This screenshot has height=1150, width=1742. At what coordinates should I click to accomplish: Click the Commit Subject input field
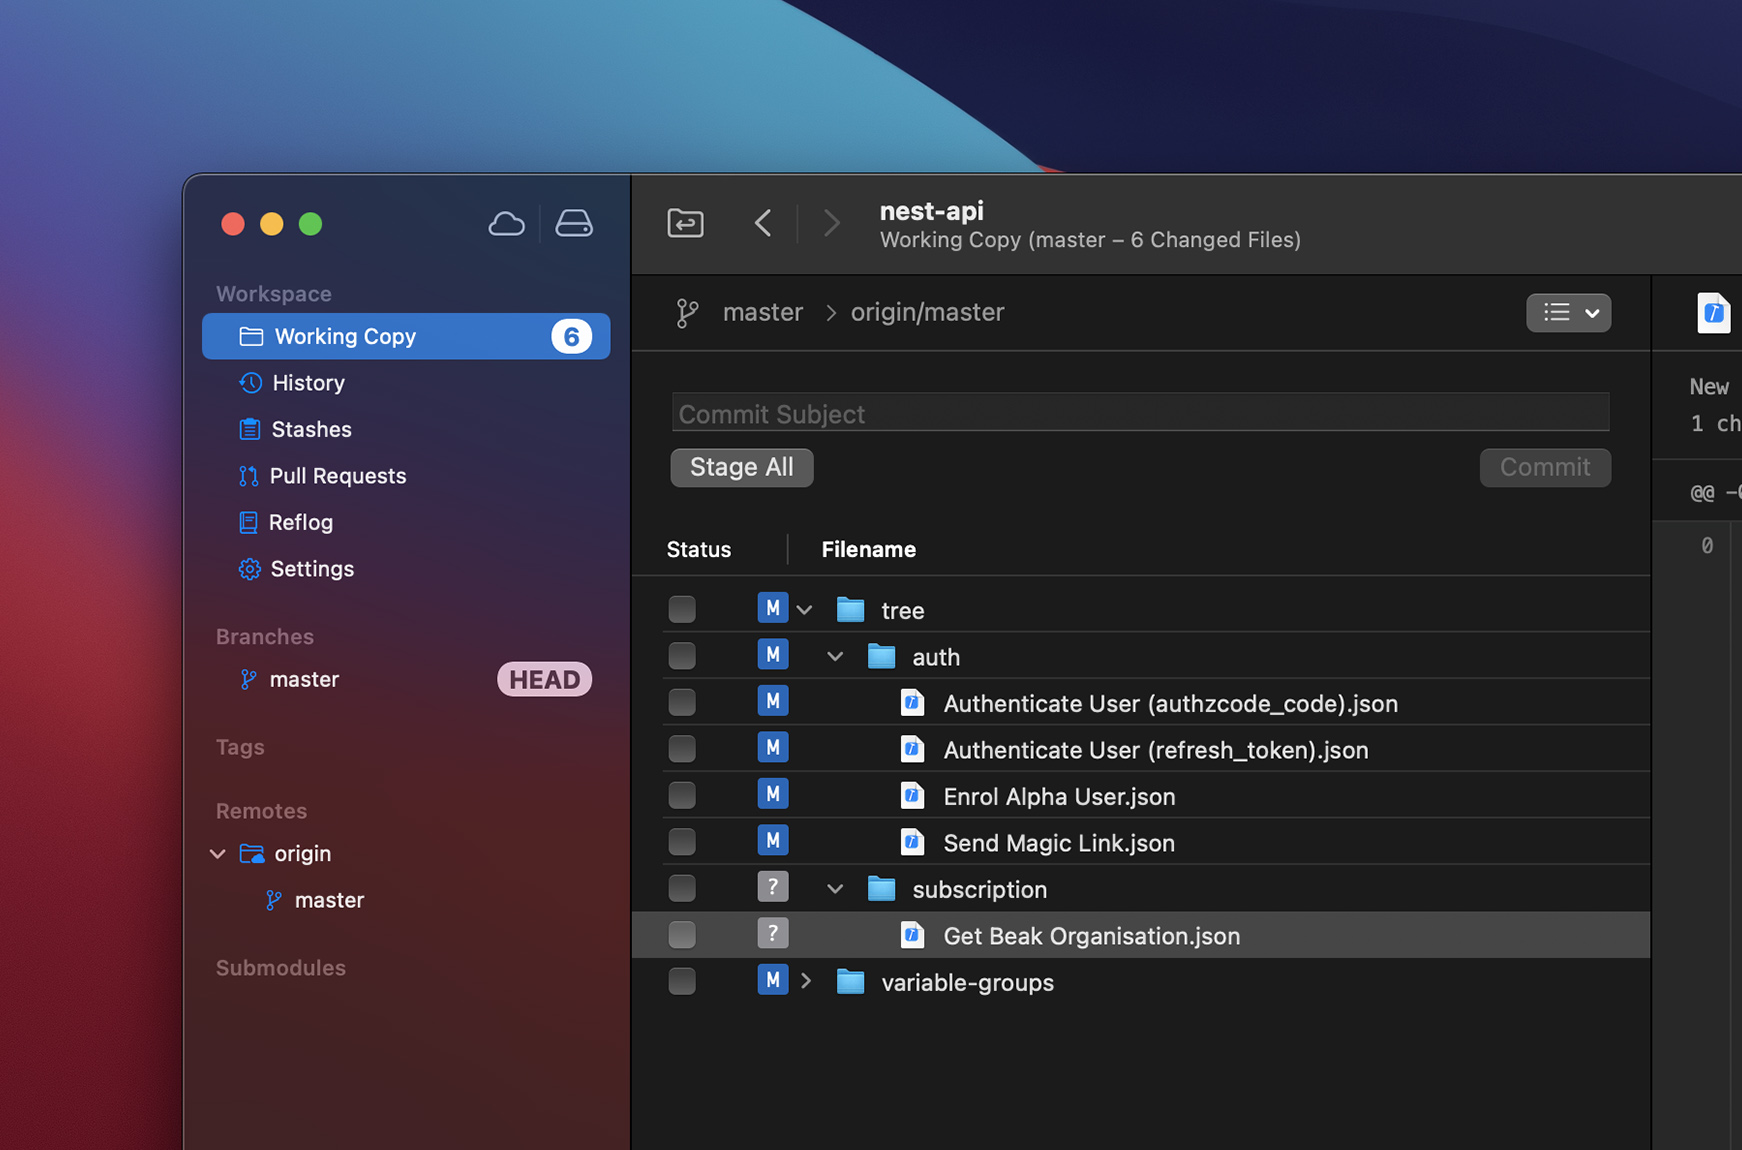coord(1140,412)
